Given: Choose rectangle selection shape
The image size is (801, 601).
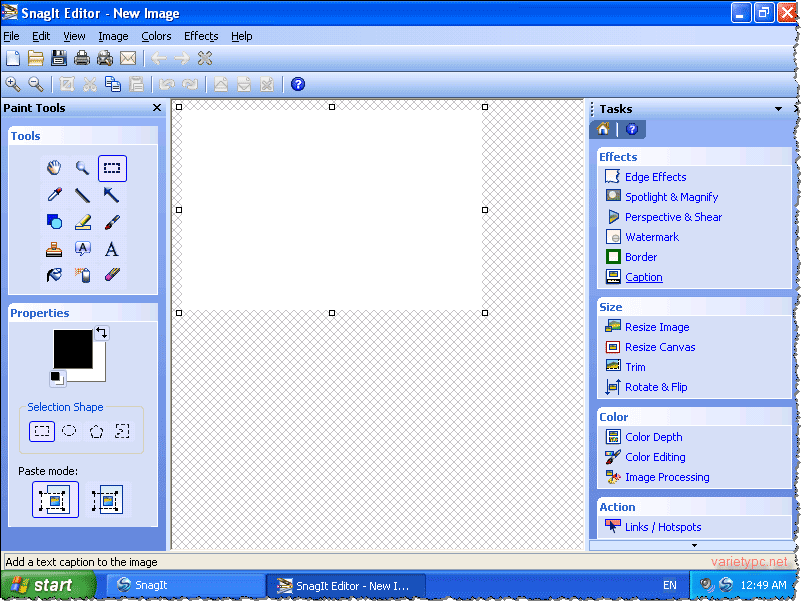Looking at the screenshot, I should coord(42,431).
